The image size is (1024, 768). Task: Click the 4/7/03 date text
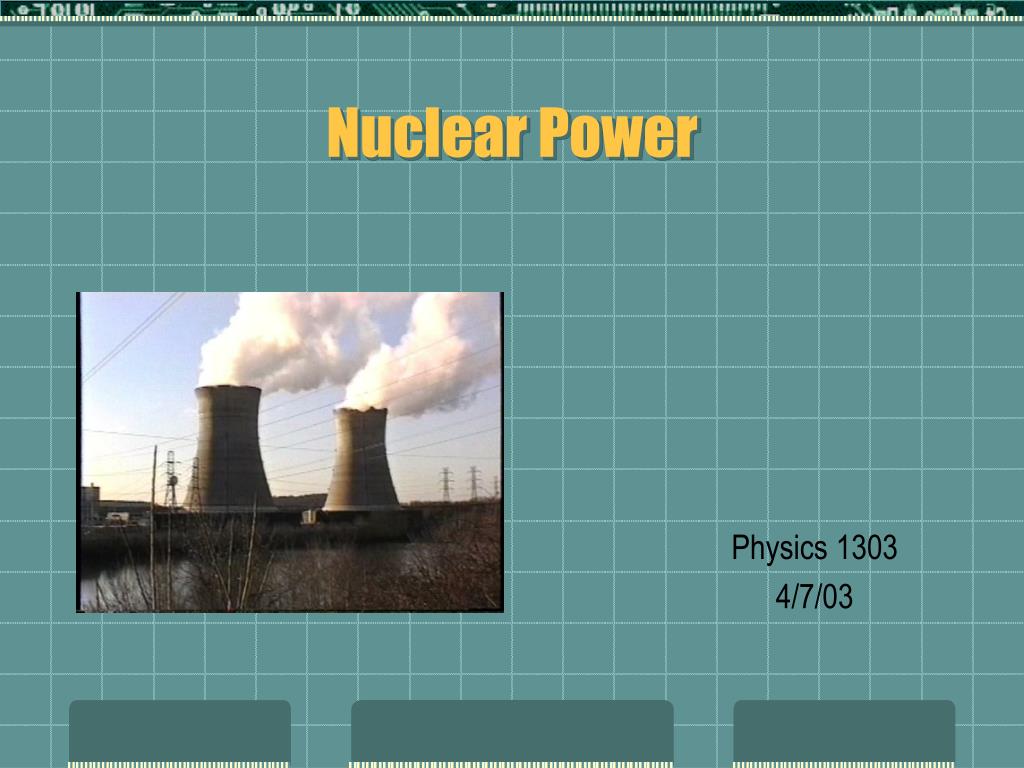(814, 596)
